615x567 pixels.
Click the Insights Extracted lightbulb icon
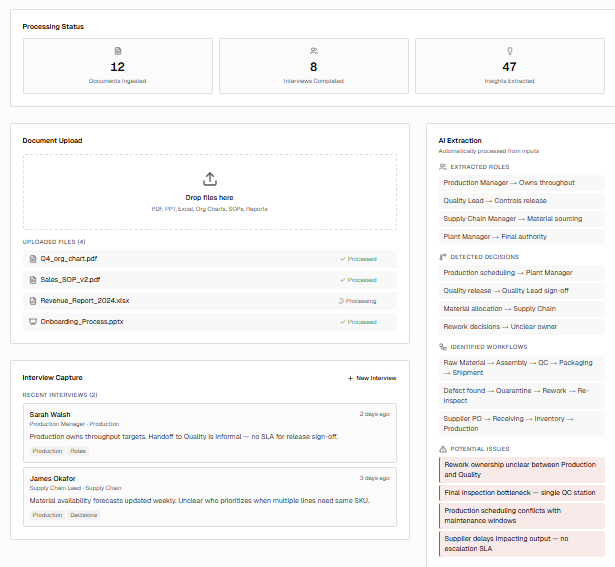509,51
